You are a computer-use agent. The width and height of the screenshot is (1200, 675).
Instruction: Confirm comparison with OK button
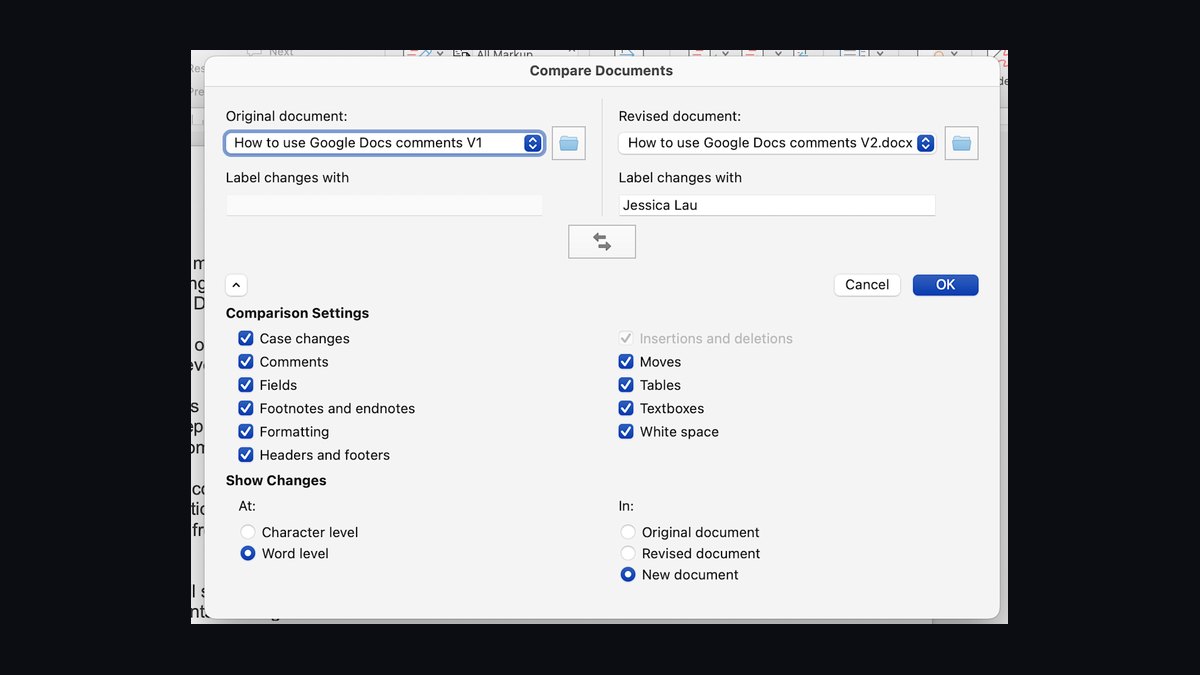(946, 285)
